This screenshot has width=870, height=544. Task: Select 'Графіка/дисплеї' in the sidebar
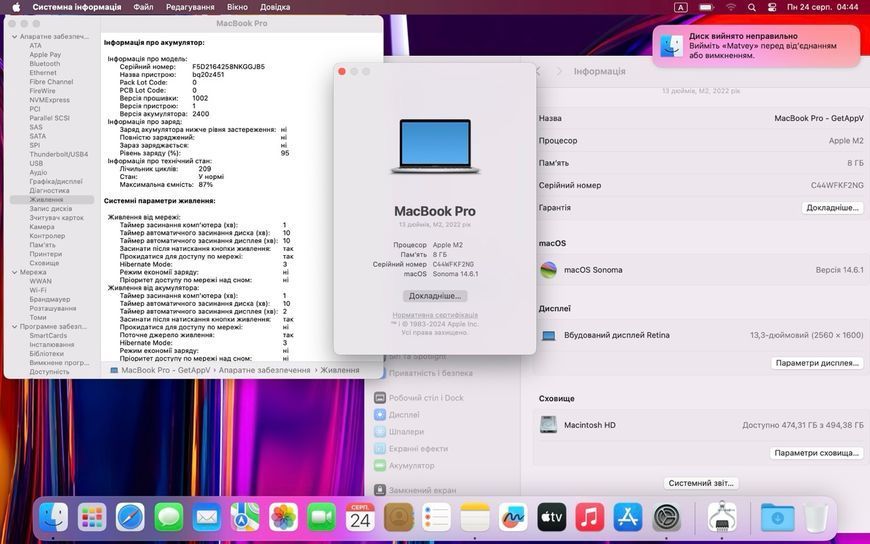[56, 182]
